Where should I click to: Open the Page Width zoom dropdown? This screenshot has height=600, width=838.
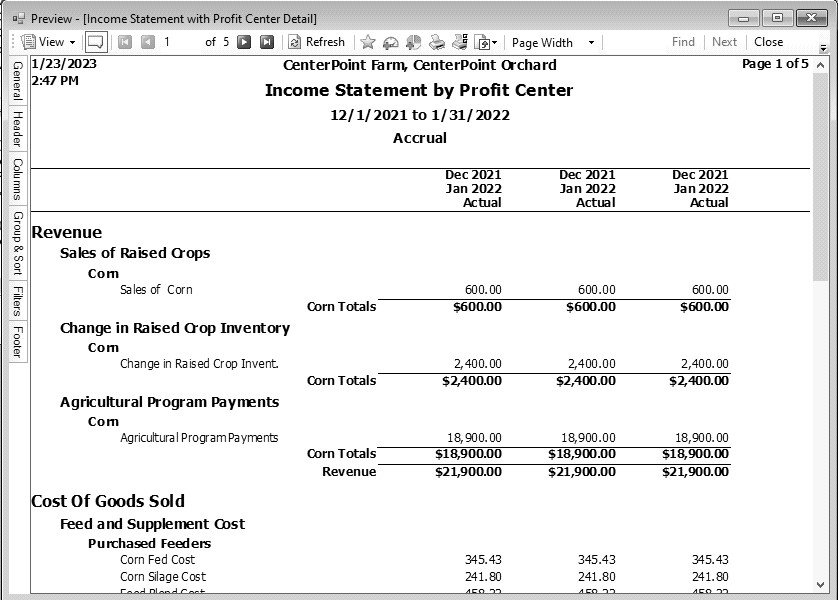point(552,42)
